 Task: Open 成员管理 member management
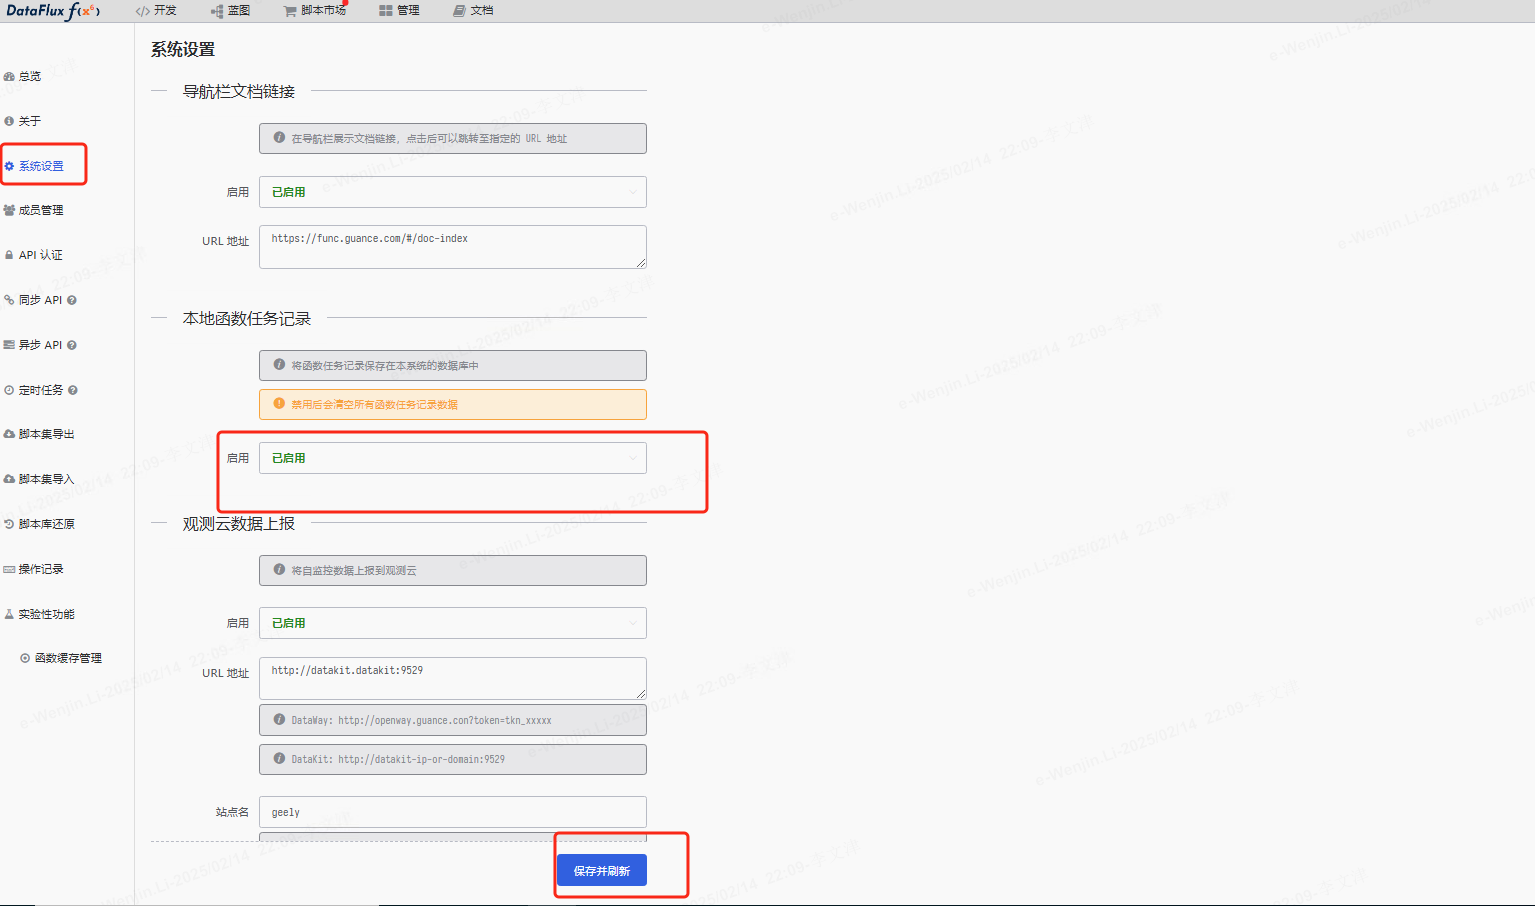coord(40,210)
